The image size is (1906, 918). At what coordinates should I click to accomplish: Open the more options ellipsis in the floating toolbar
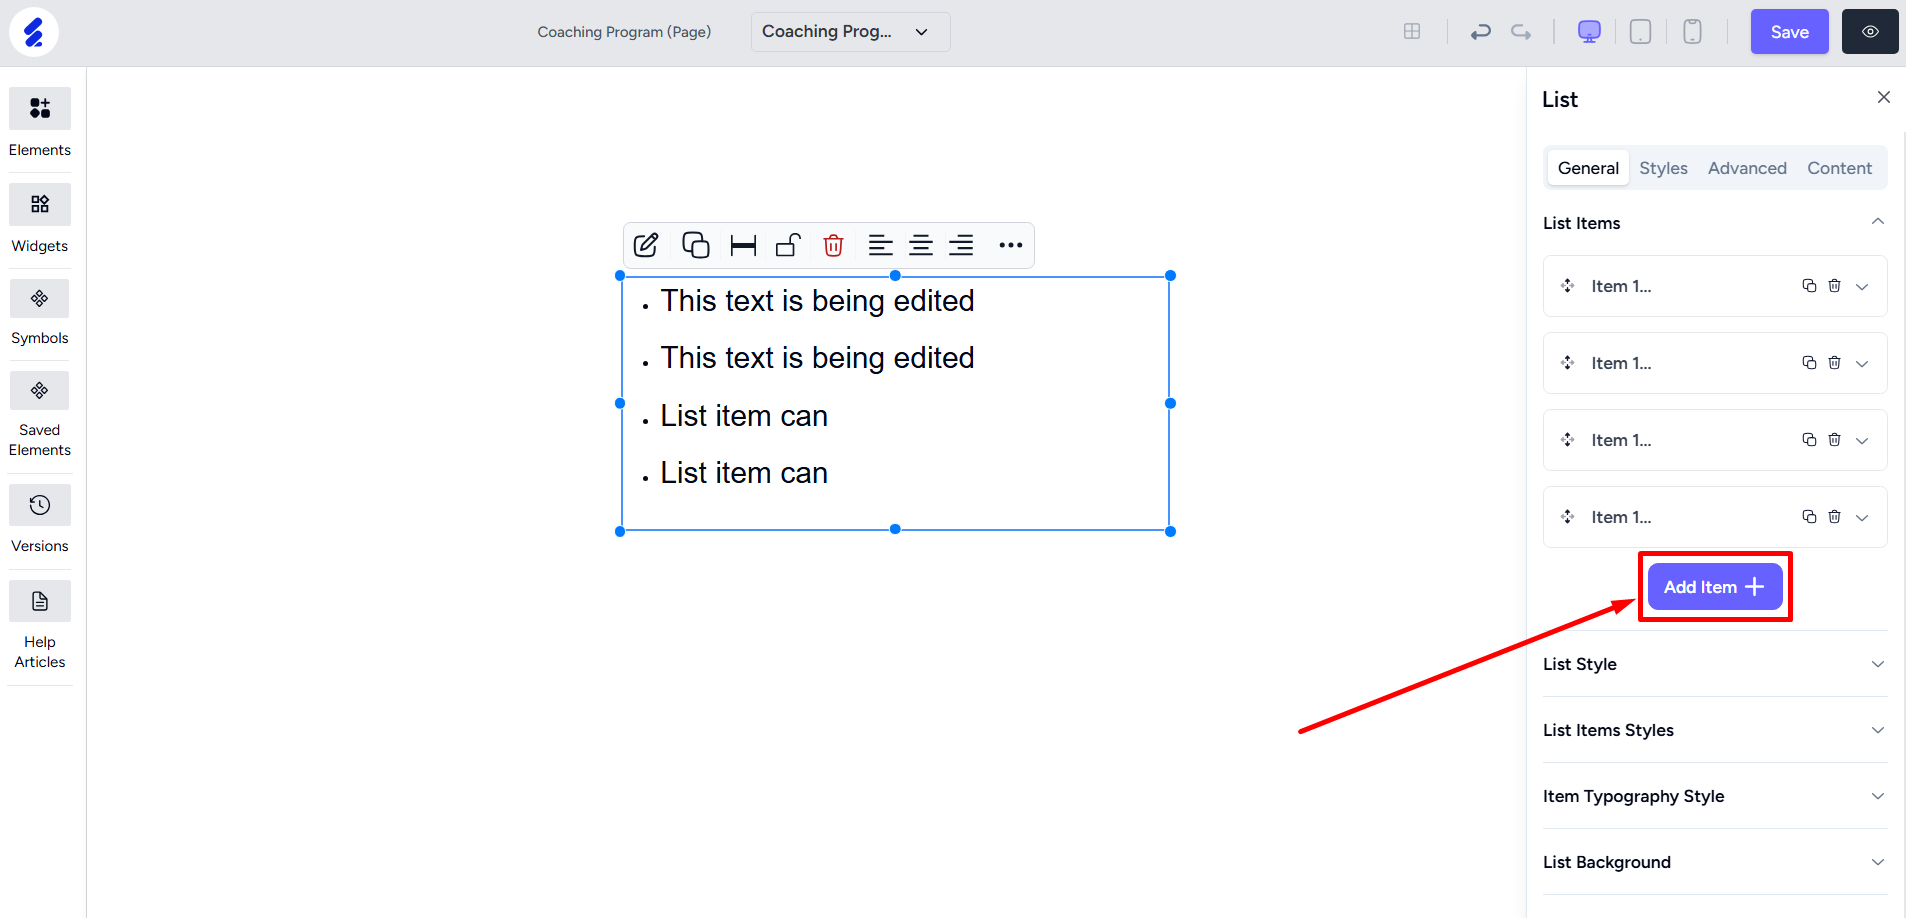click(1011, 245)
